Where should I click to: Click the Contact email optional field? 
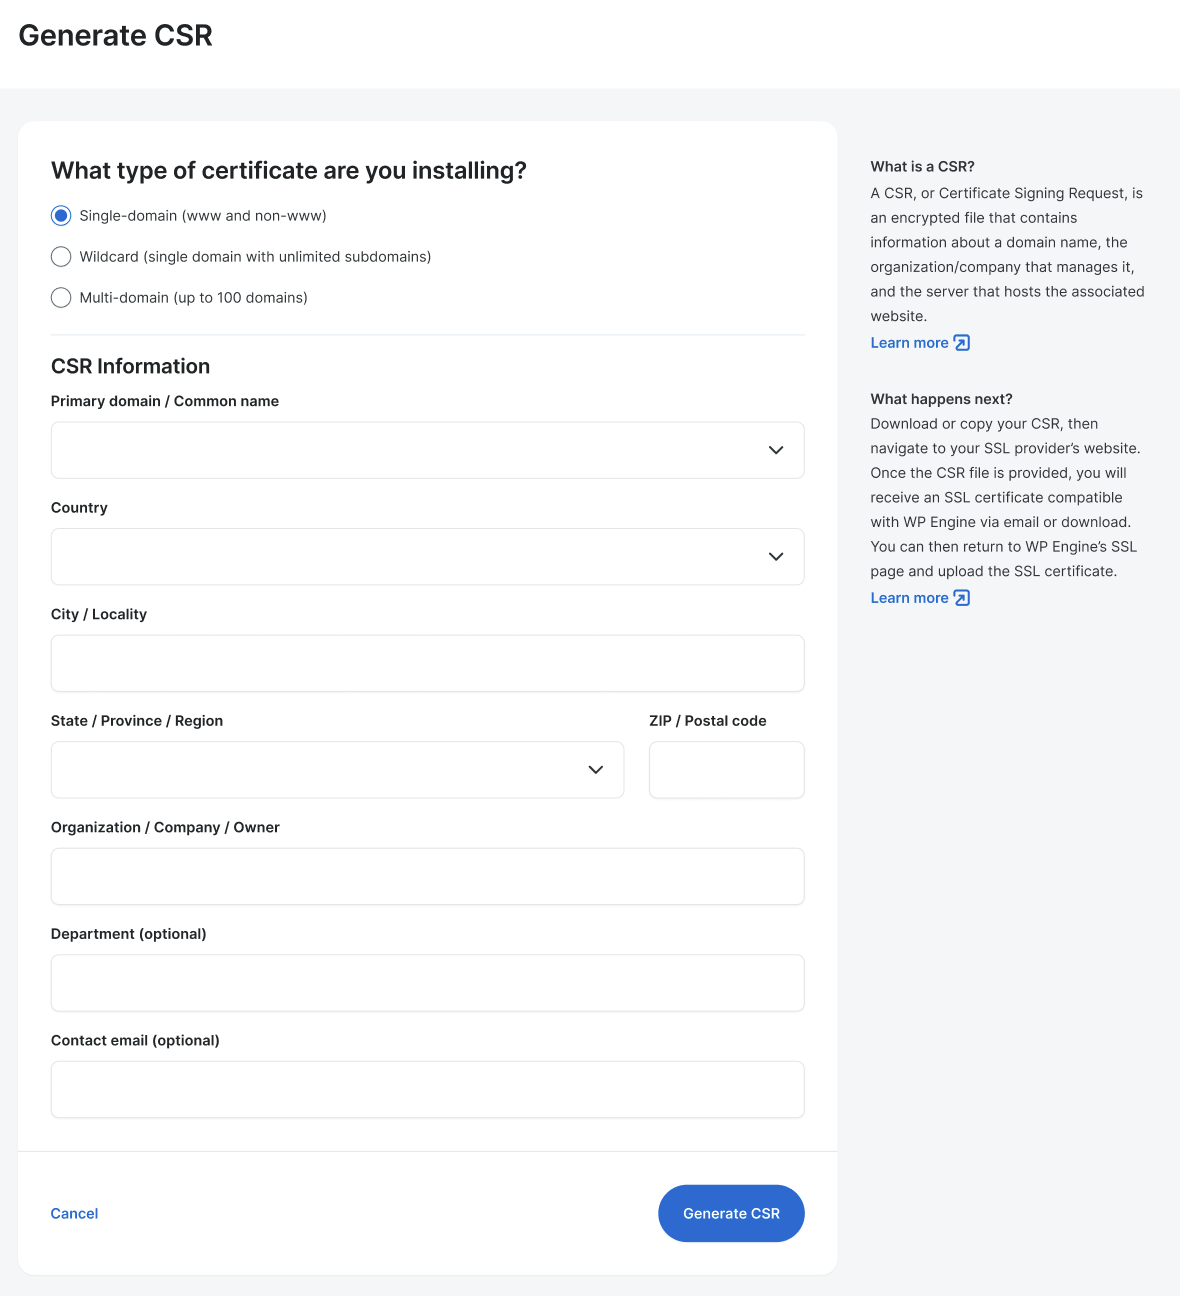click(x=427, y=1089)
